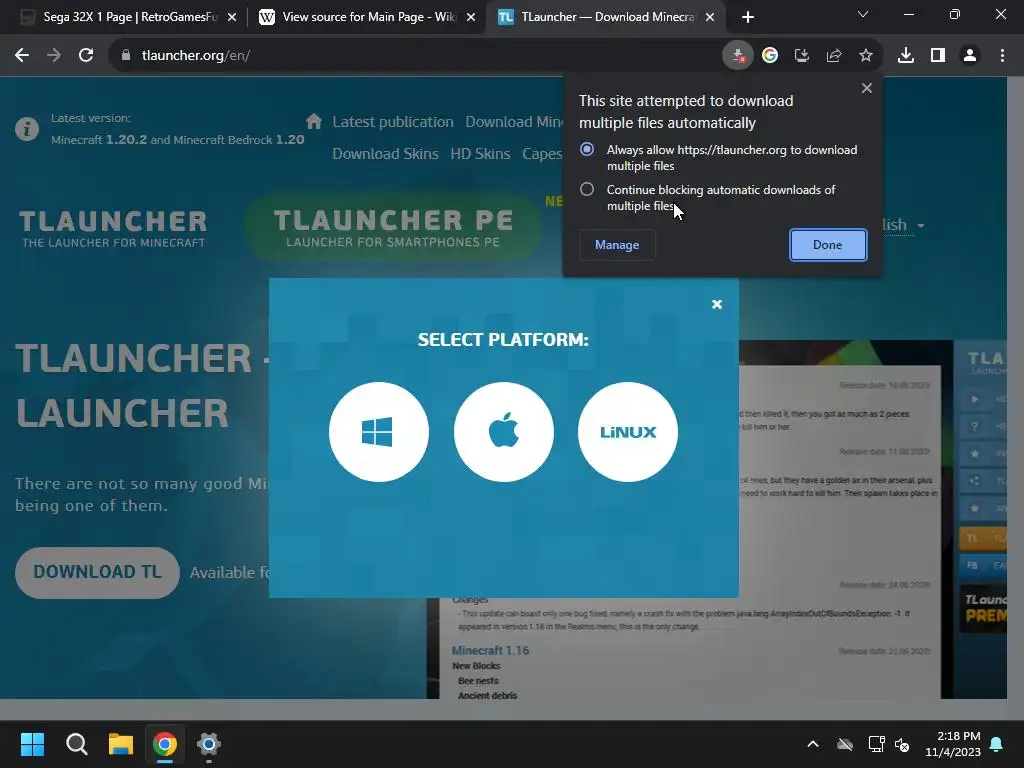Click the share page icon

[x=834, y=56]
